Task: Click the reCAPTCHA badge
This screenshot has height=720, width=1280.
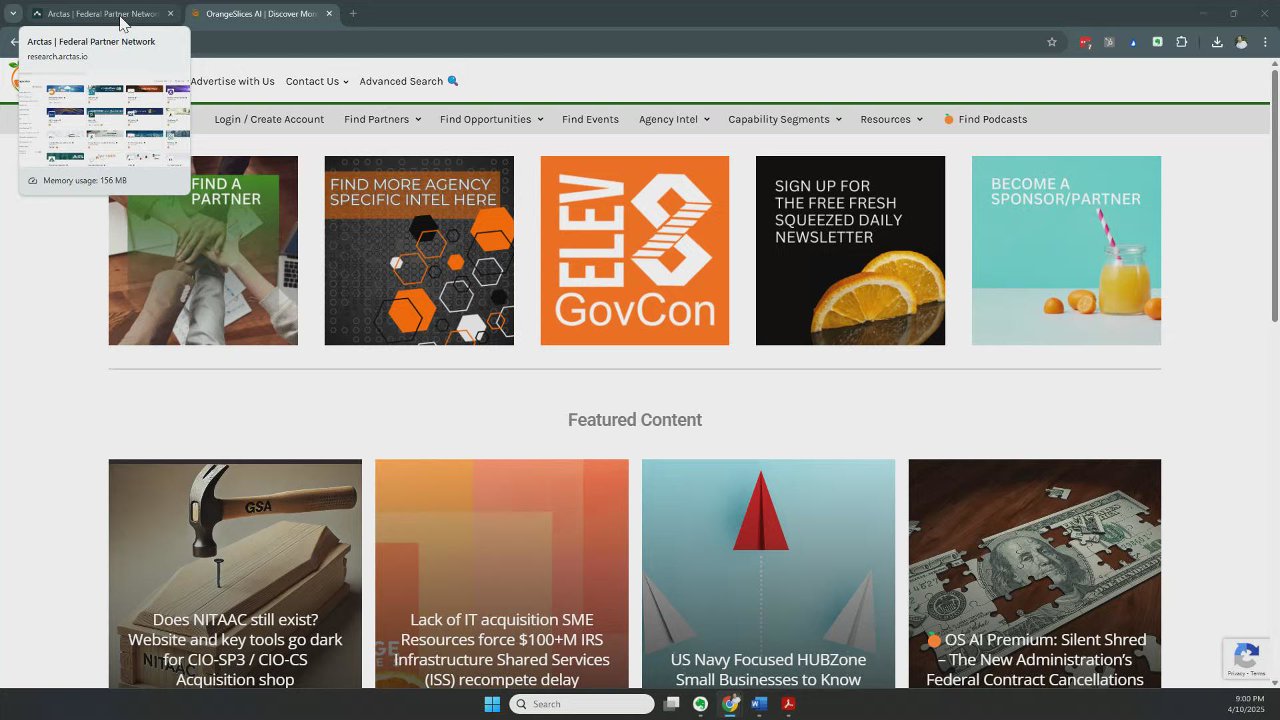Action: pyautogui.click(x=1246, y=659)
